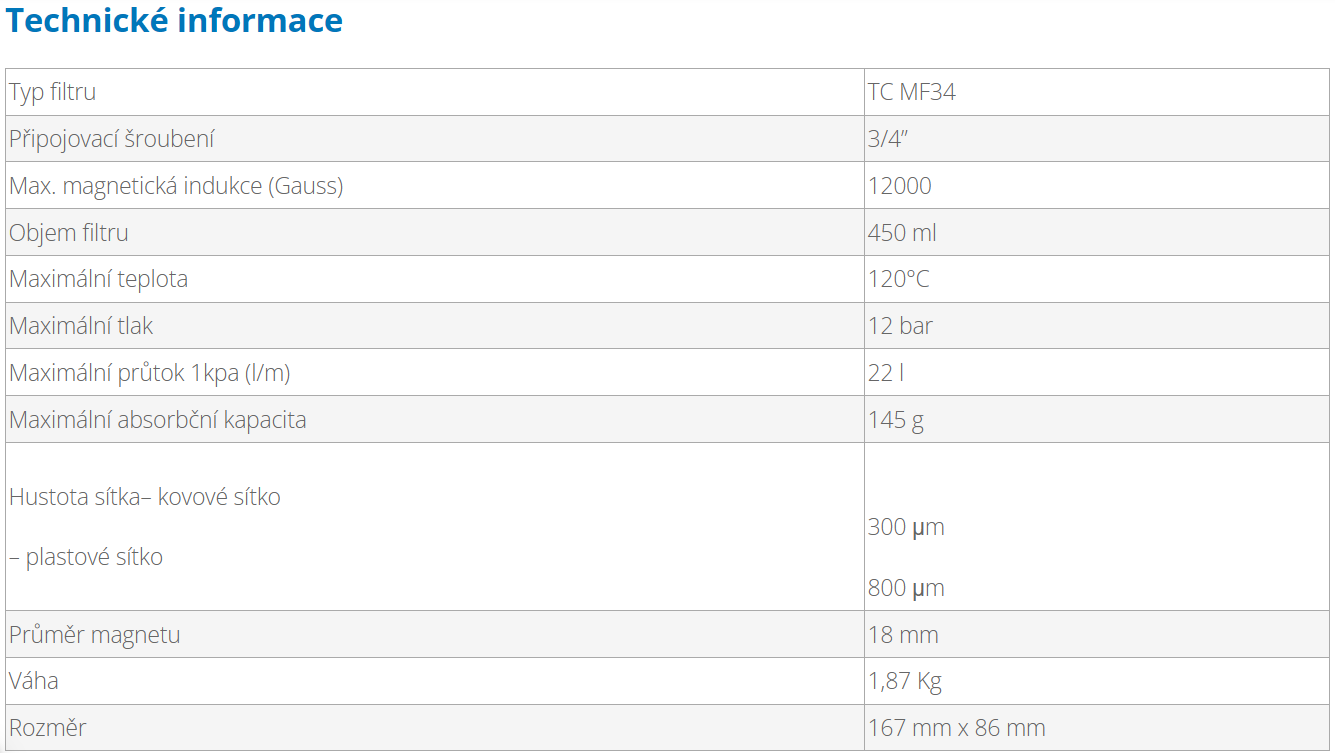Image resolution: width=1335 pixels, height=753 pixels.
Task: Click the "Typ filtru" label cell
Action: pyautogui.click(x=53, y=92)
